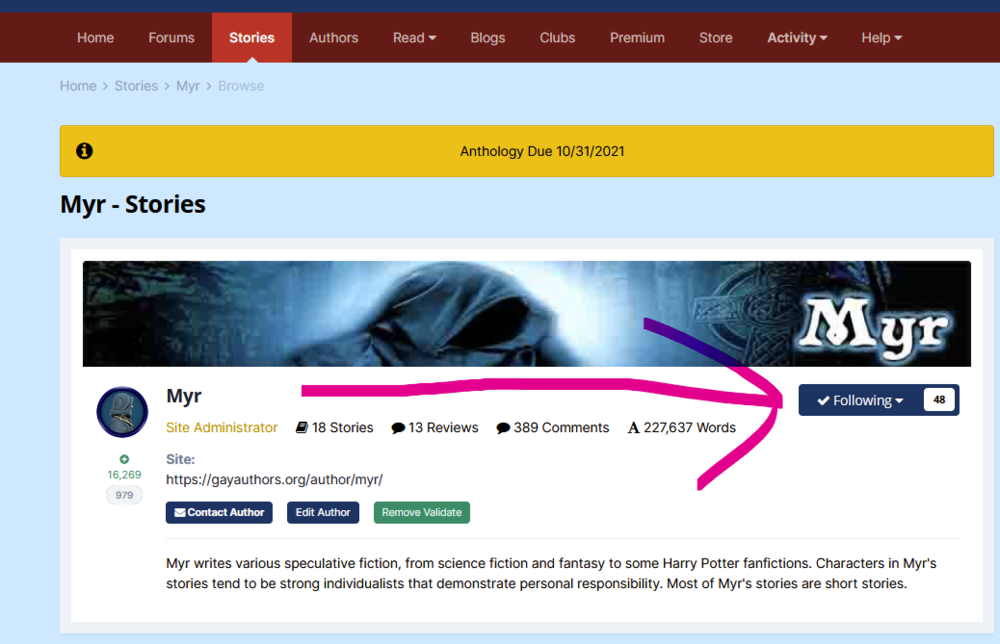Click the envelope icon on Contact Author

(x=180, y=512)
